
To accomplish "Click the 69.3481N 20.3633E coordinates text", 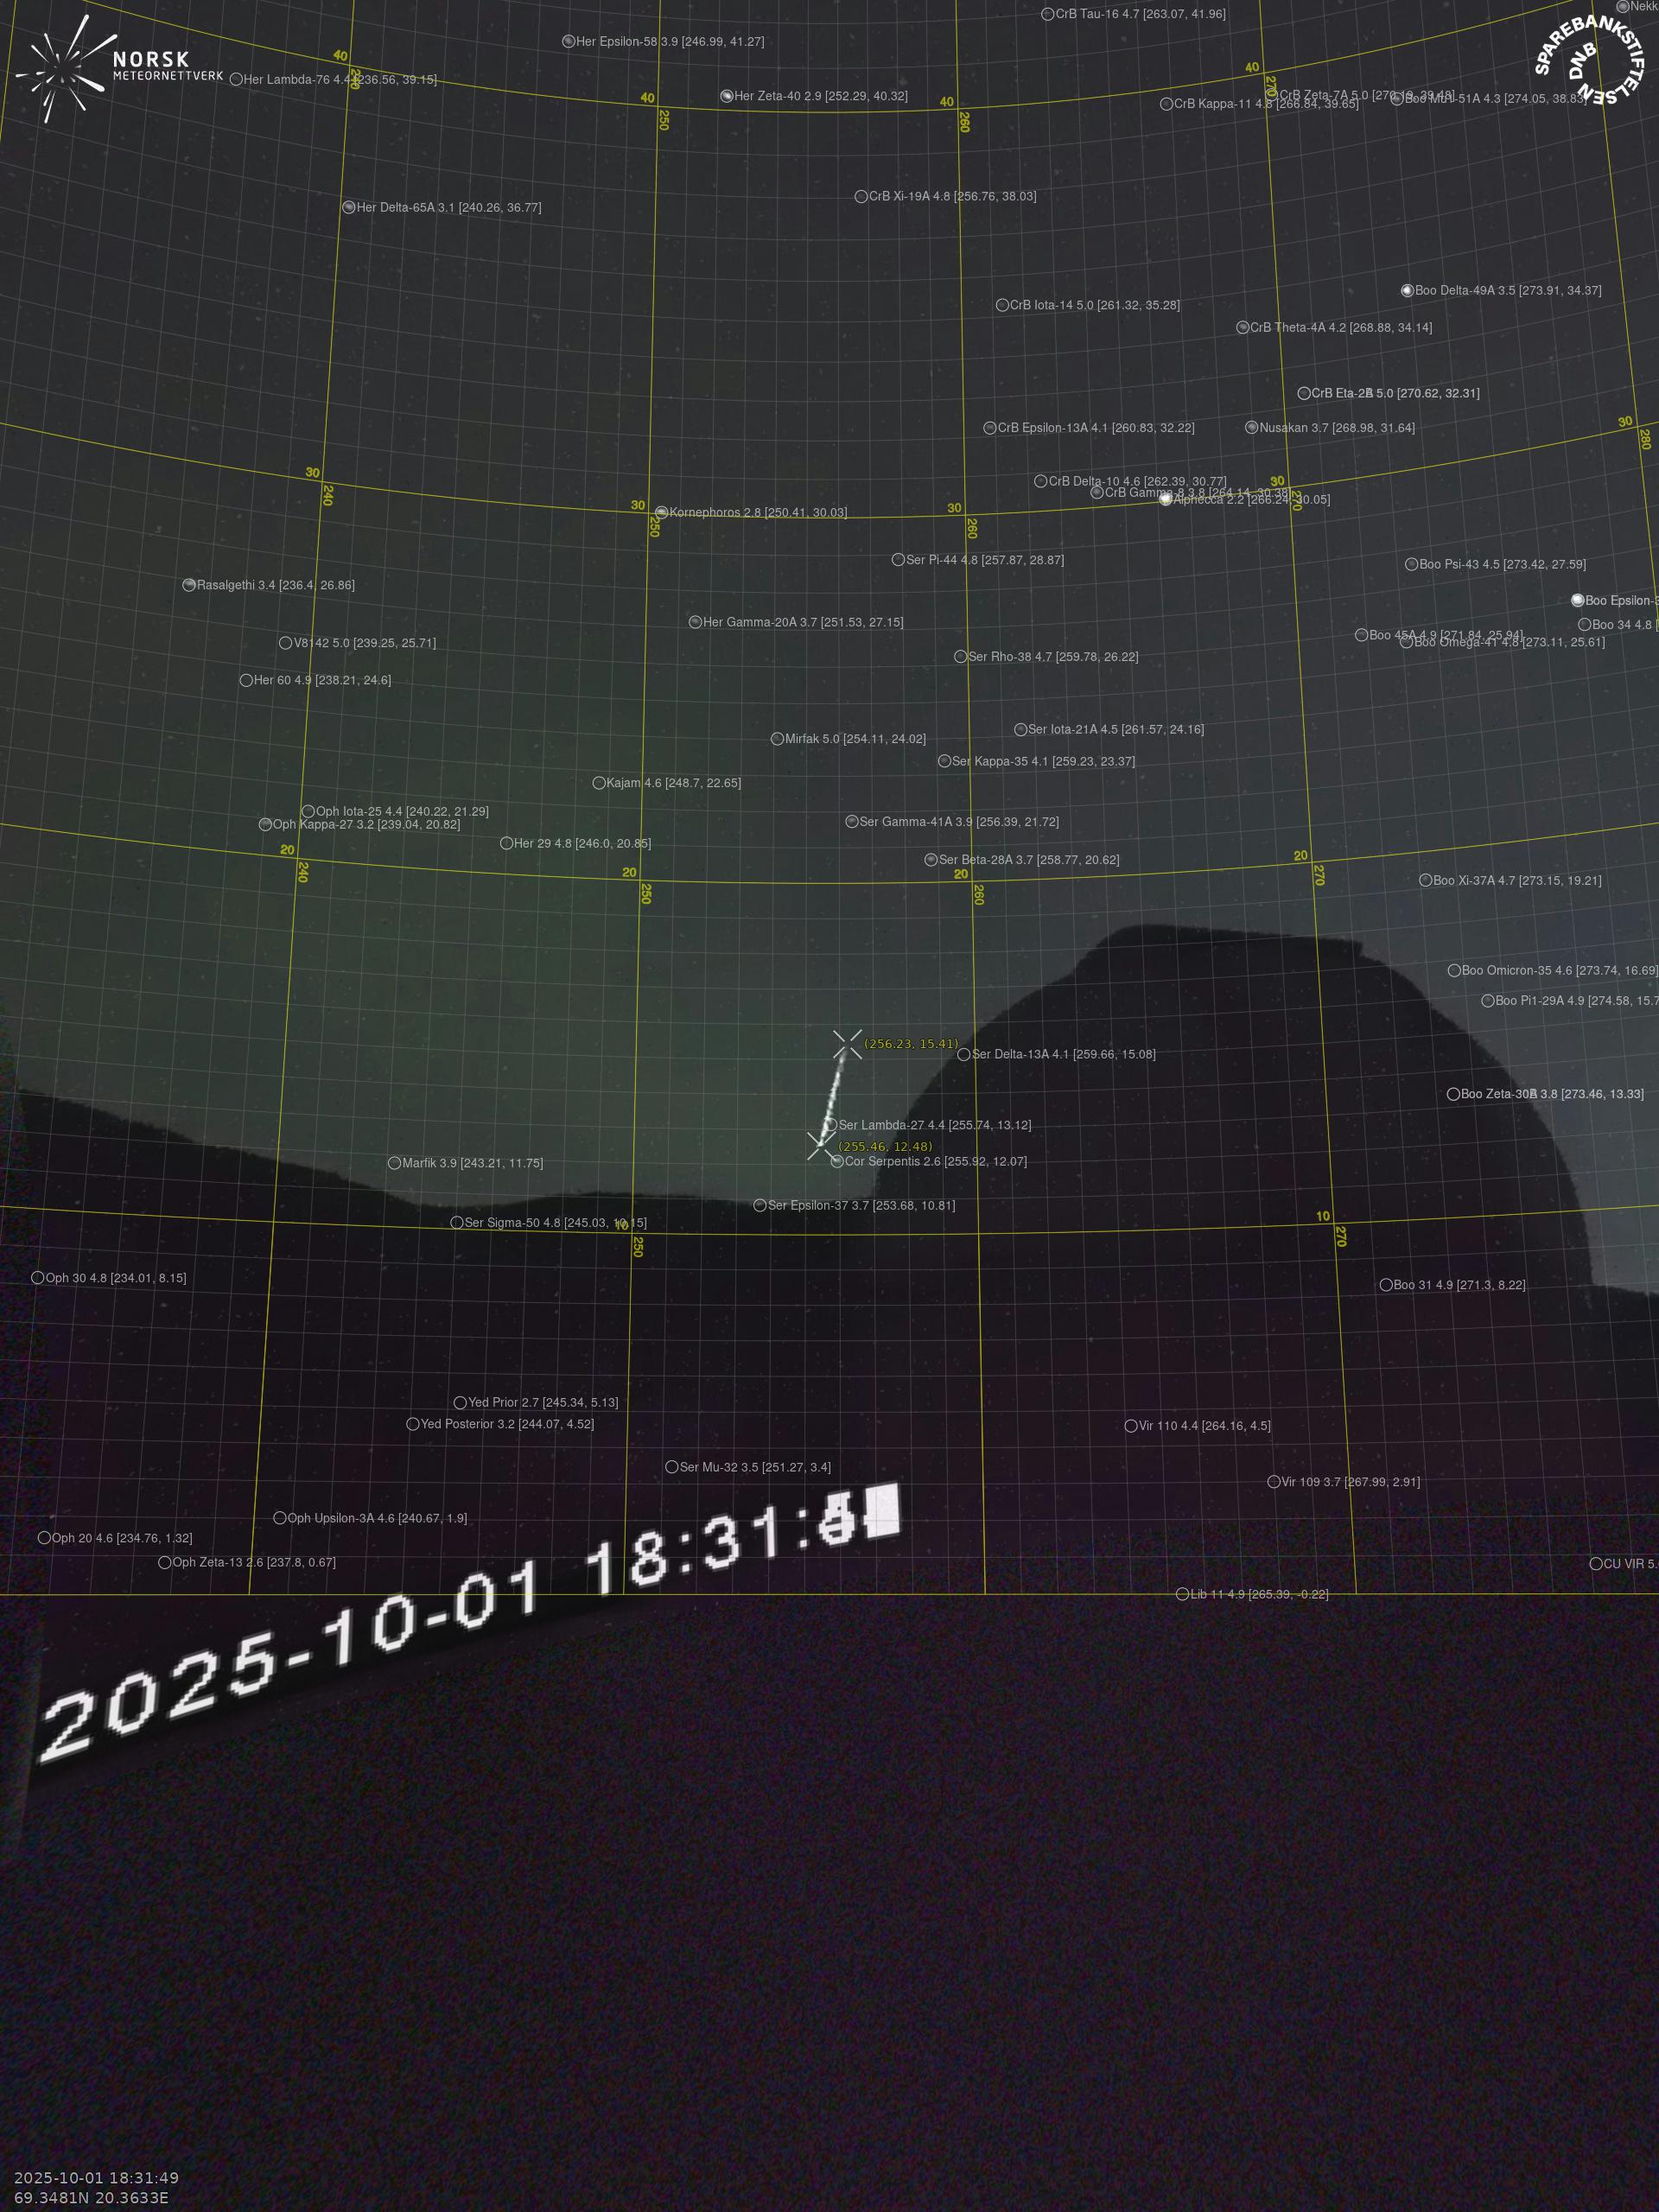I will pyautogui.click(x=91, y=2198).
